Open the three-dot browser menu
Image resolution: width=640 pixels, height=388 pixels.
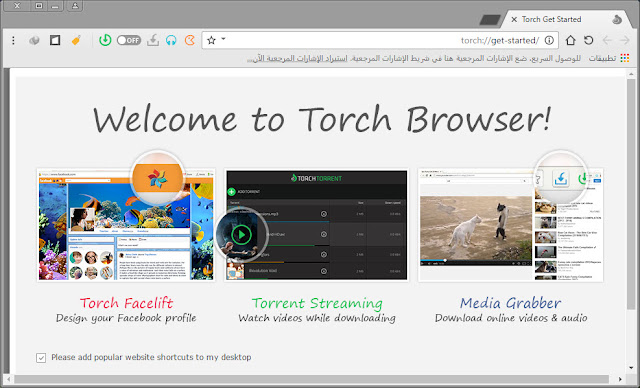pyautogui.click(x=13, y=40)
